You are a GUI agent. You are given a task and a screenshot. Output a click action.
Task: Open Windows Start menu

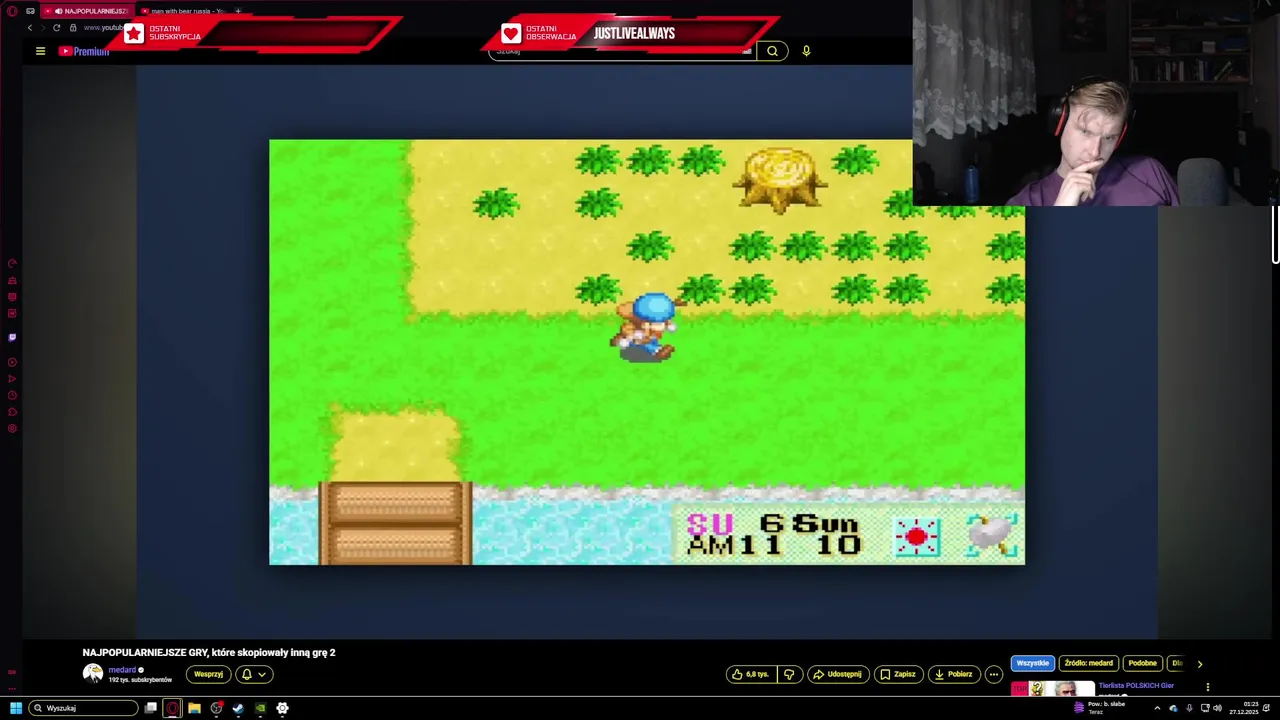pyautogui.click(x=16, y=708)
